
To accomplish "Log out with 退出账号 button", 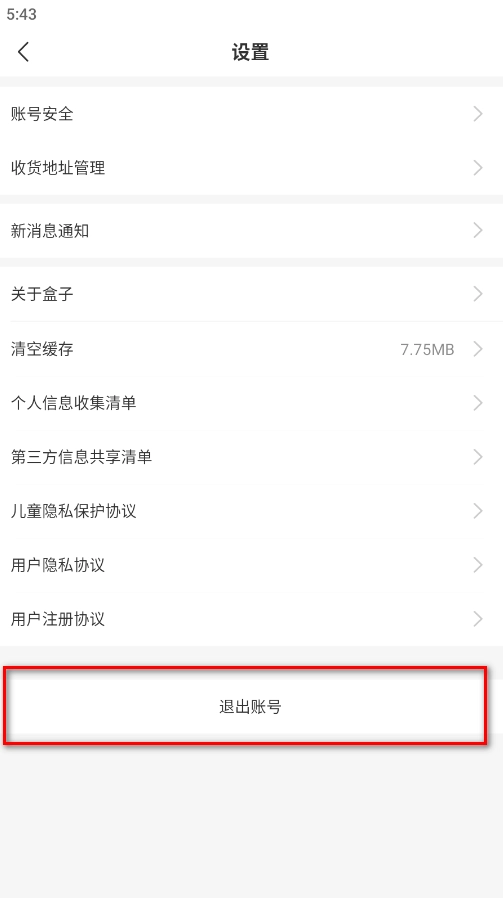I will (x=252, y=707).
